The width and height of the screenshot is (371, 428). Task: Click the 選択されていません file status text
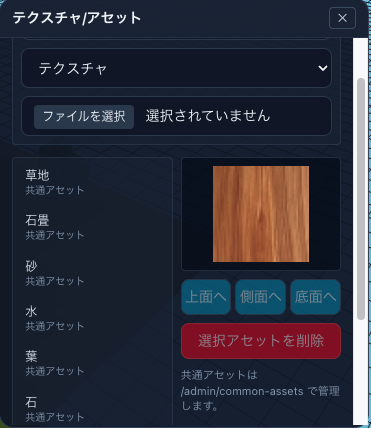[208, 116]
